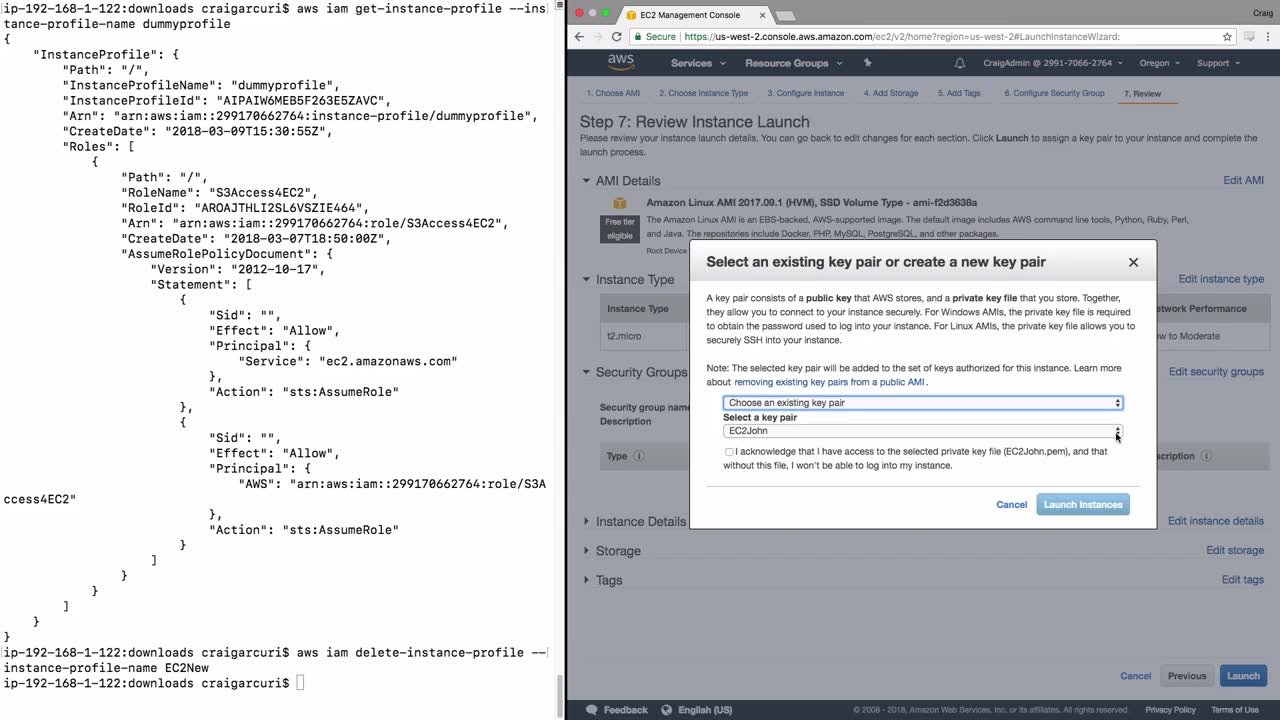
Task: Open 'removing existing key pairs from a public AMI' link
Action: pyautogui.click(x=830, y=382)
